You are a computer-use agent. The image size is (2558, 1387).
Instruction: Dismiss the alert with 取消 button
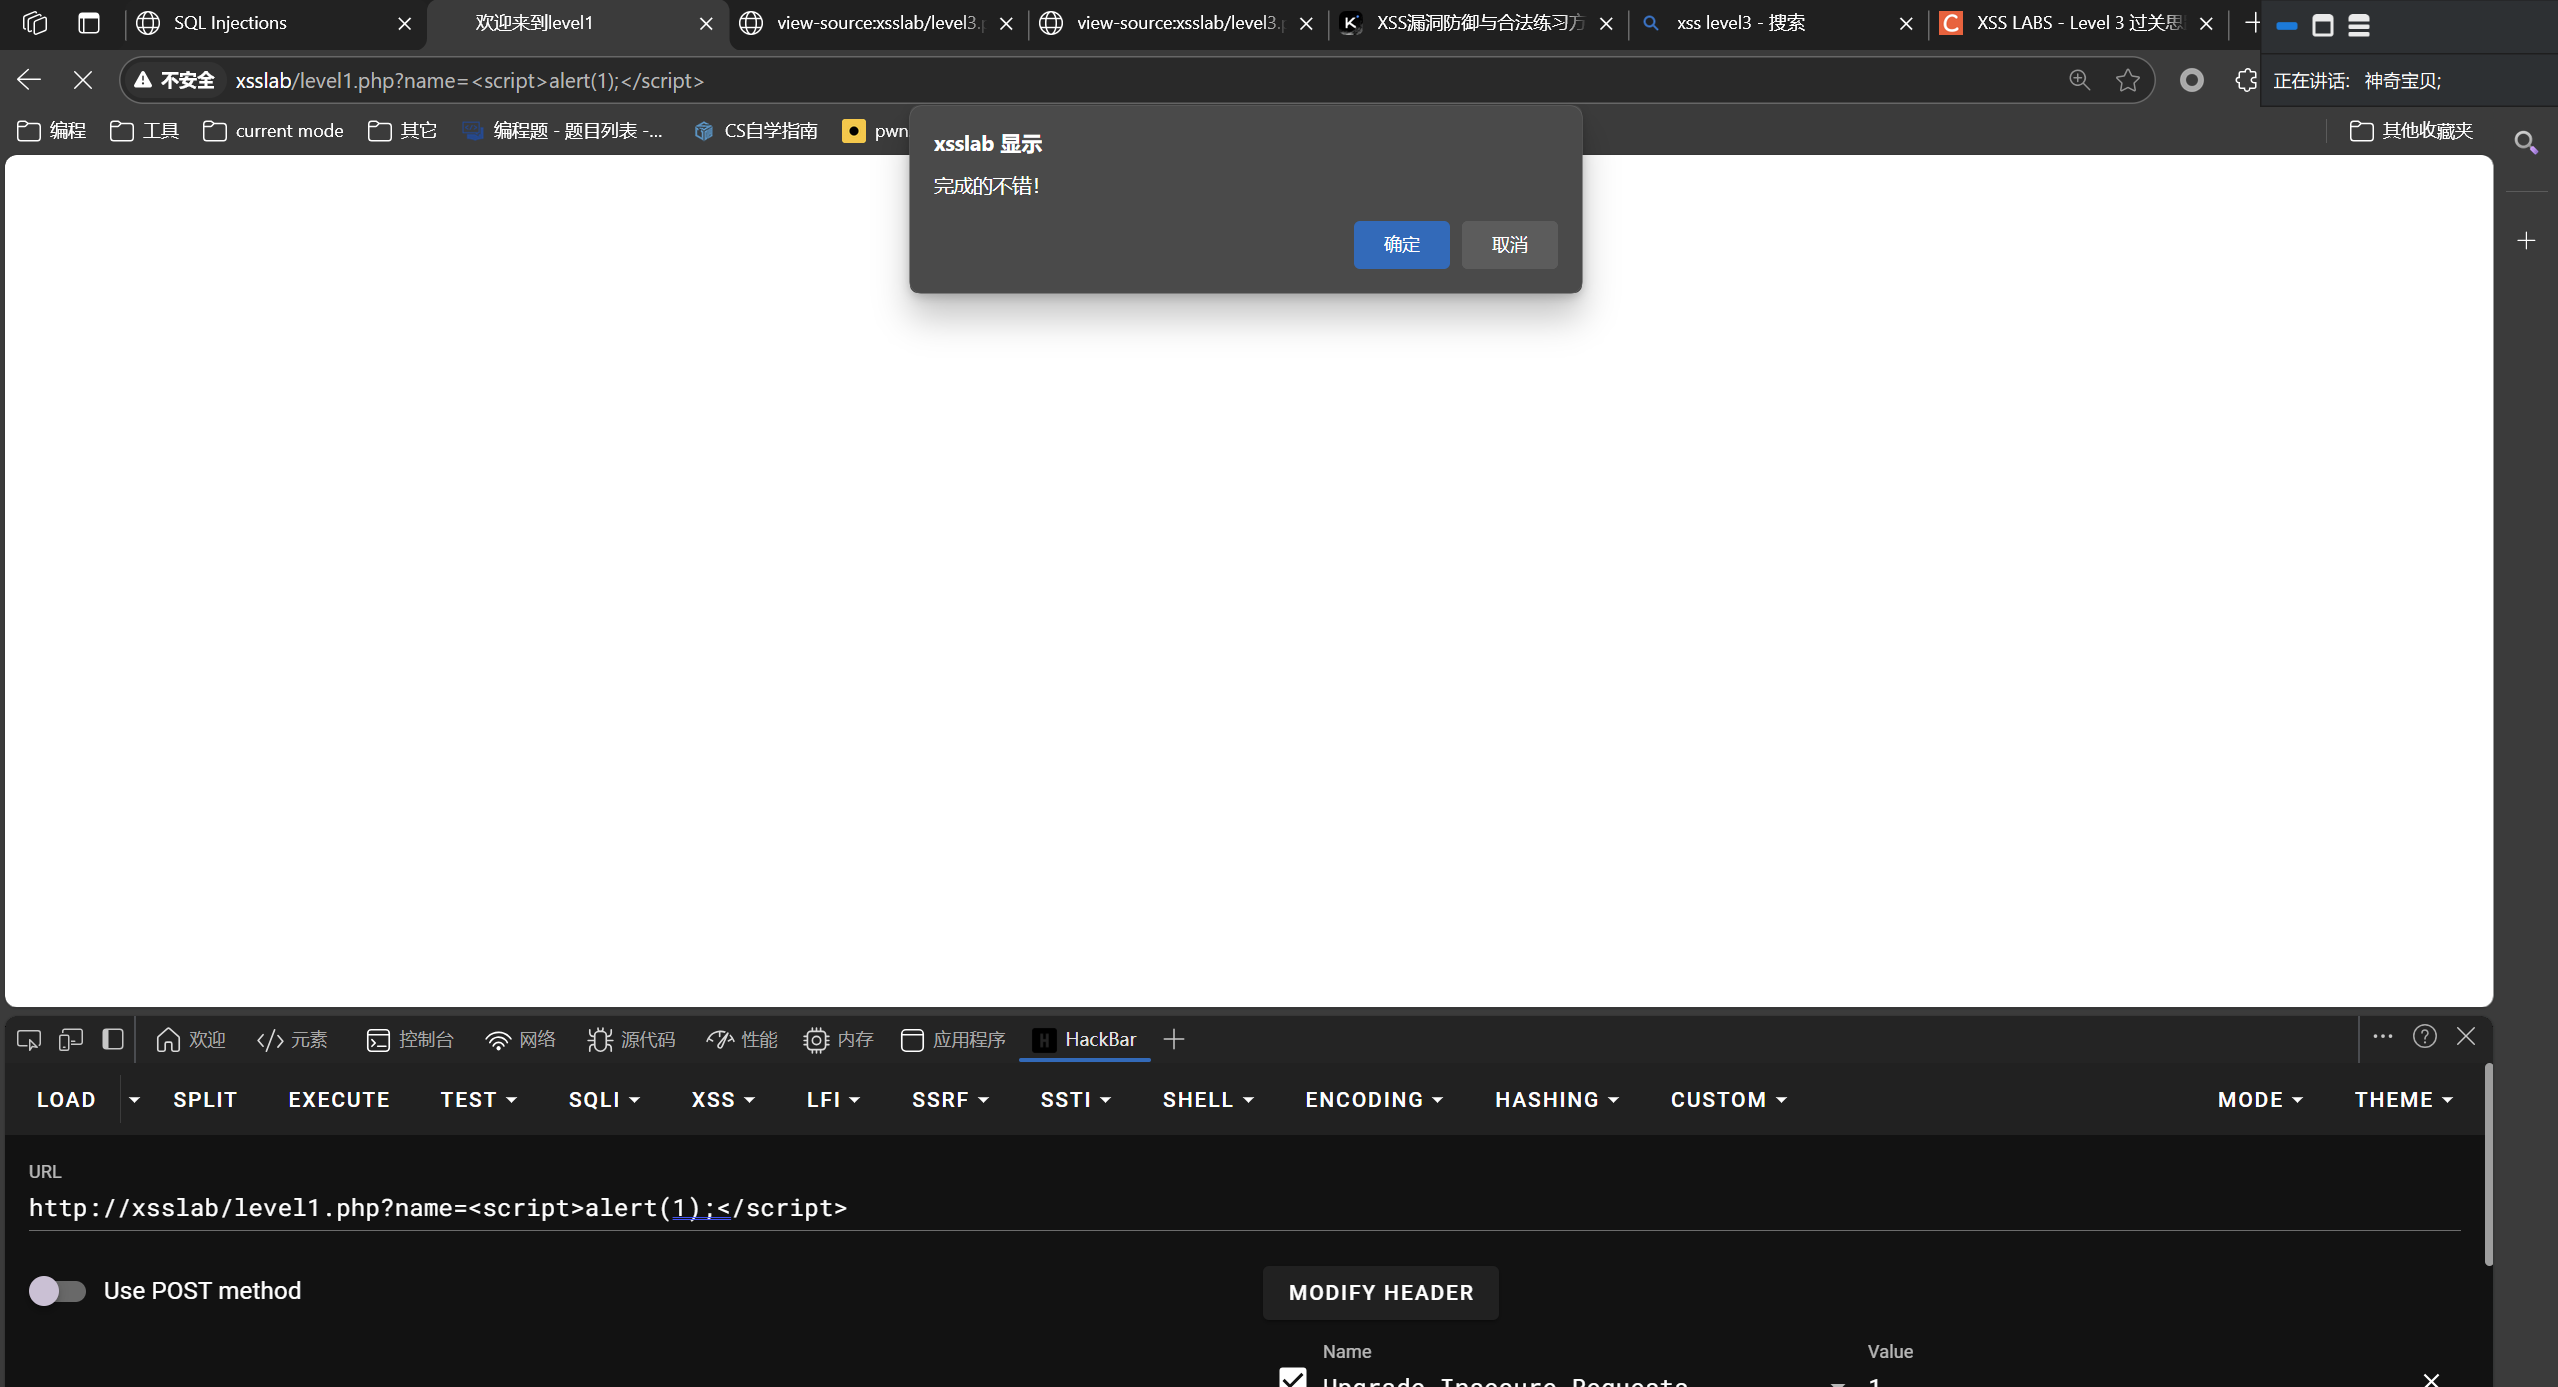(1509, 245)
